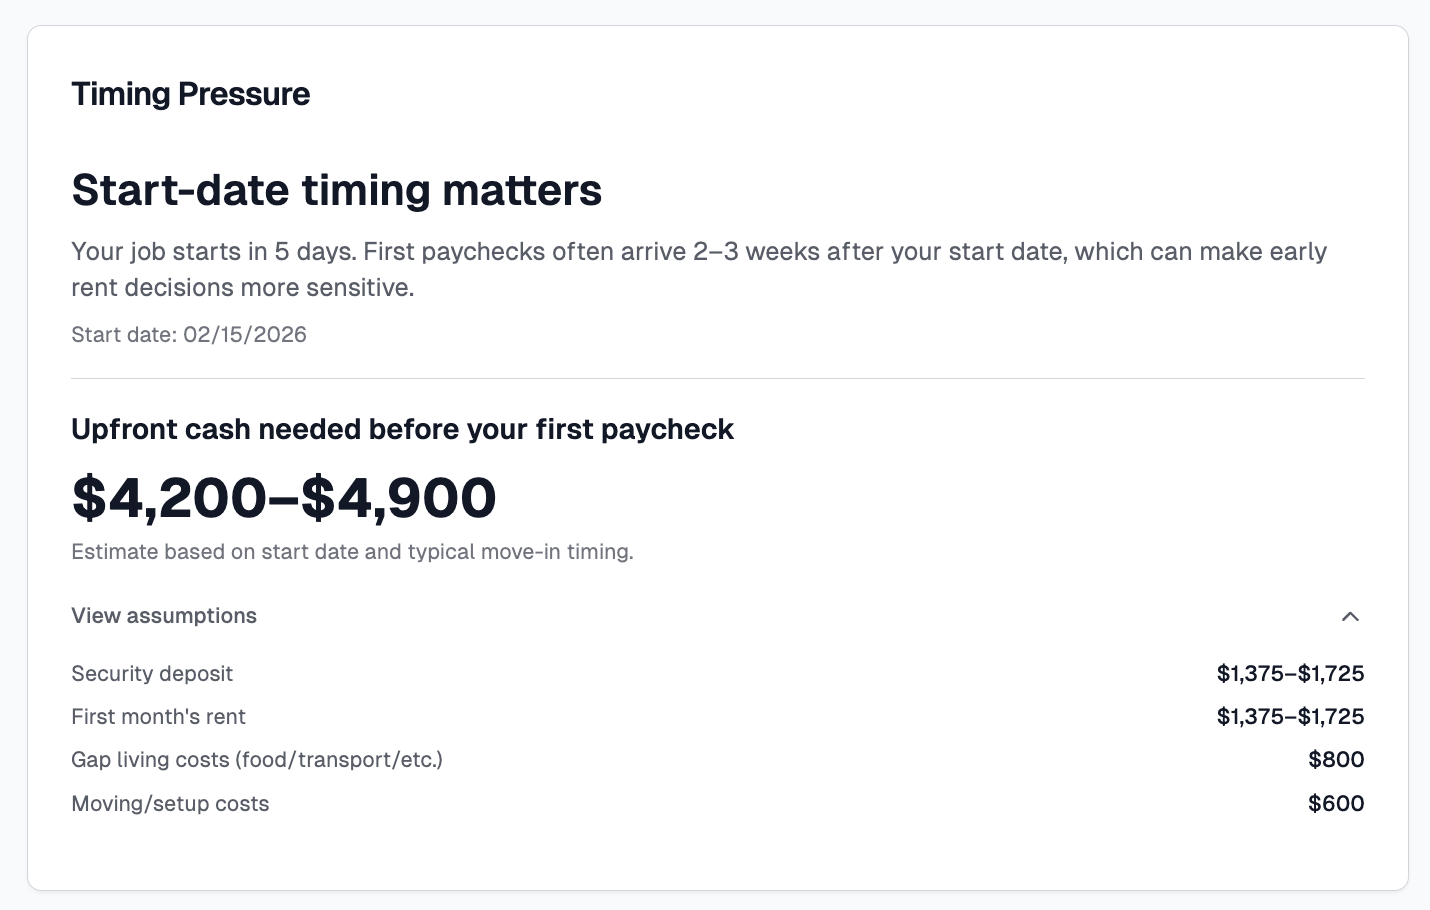Click the Start date 02/15/2026 text

pyautogui.click(x=189, y=335)
